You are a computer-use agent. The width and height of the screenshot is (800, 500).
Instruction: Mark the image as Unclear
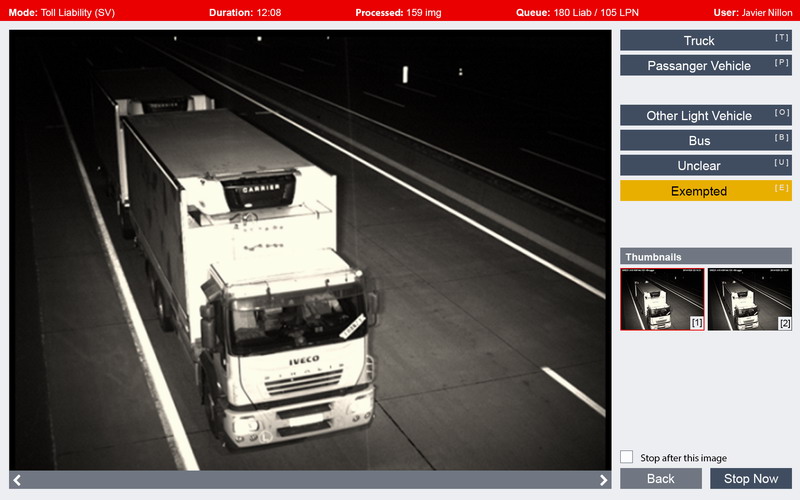[x=706, y=165]
